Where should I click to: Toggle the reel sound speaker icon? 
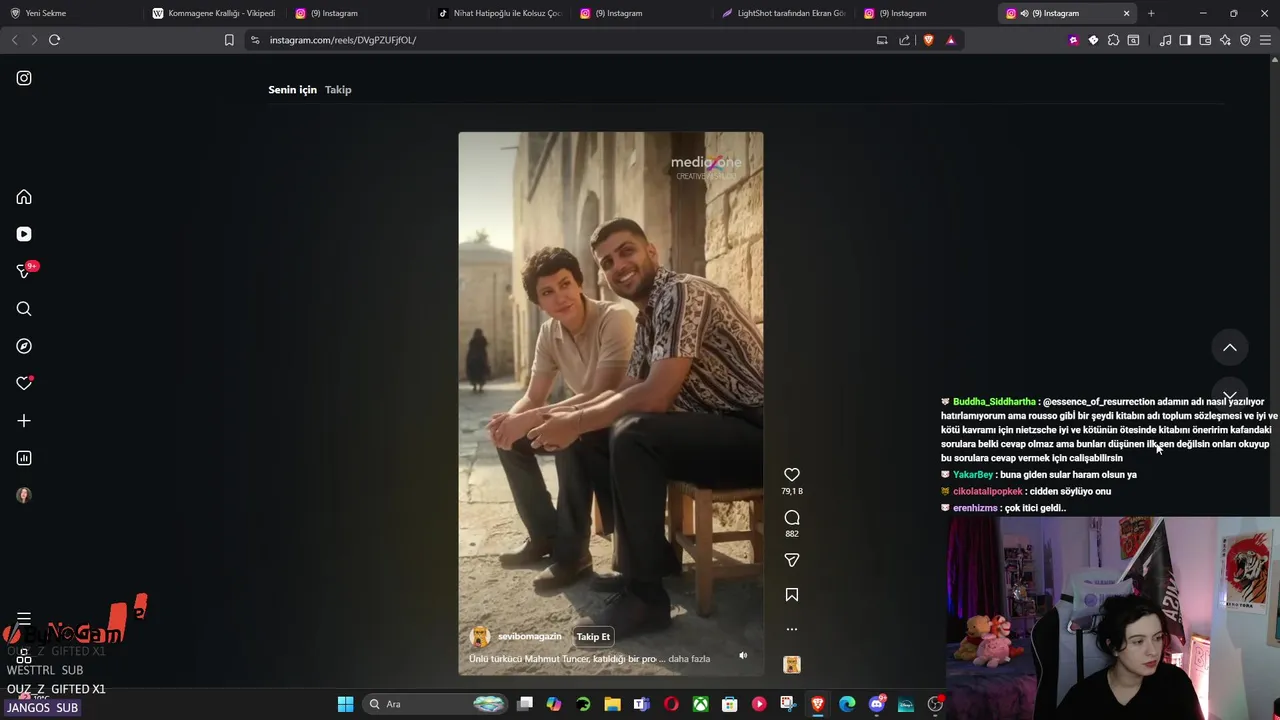click(x=743, y=656)
